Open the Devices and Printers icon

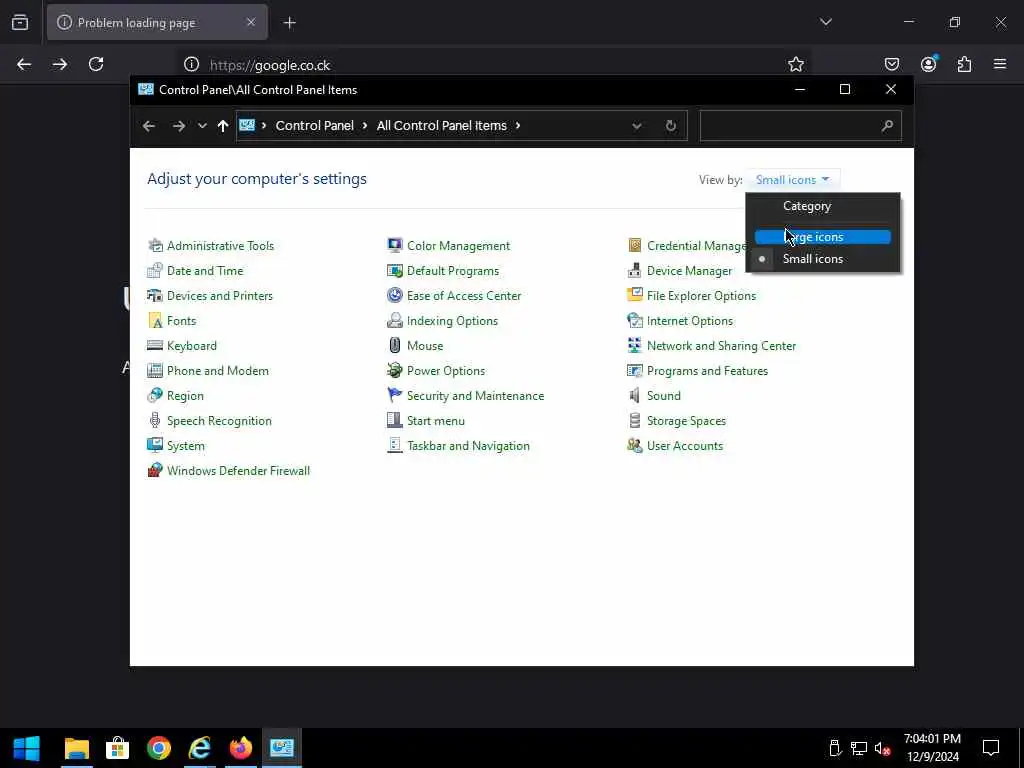click(x=155, y=295)
